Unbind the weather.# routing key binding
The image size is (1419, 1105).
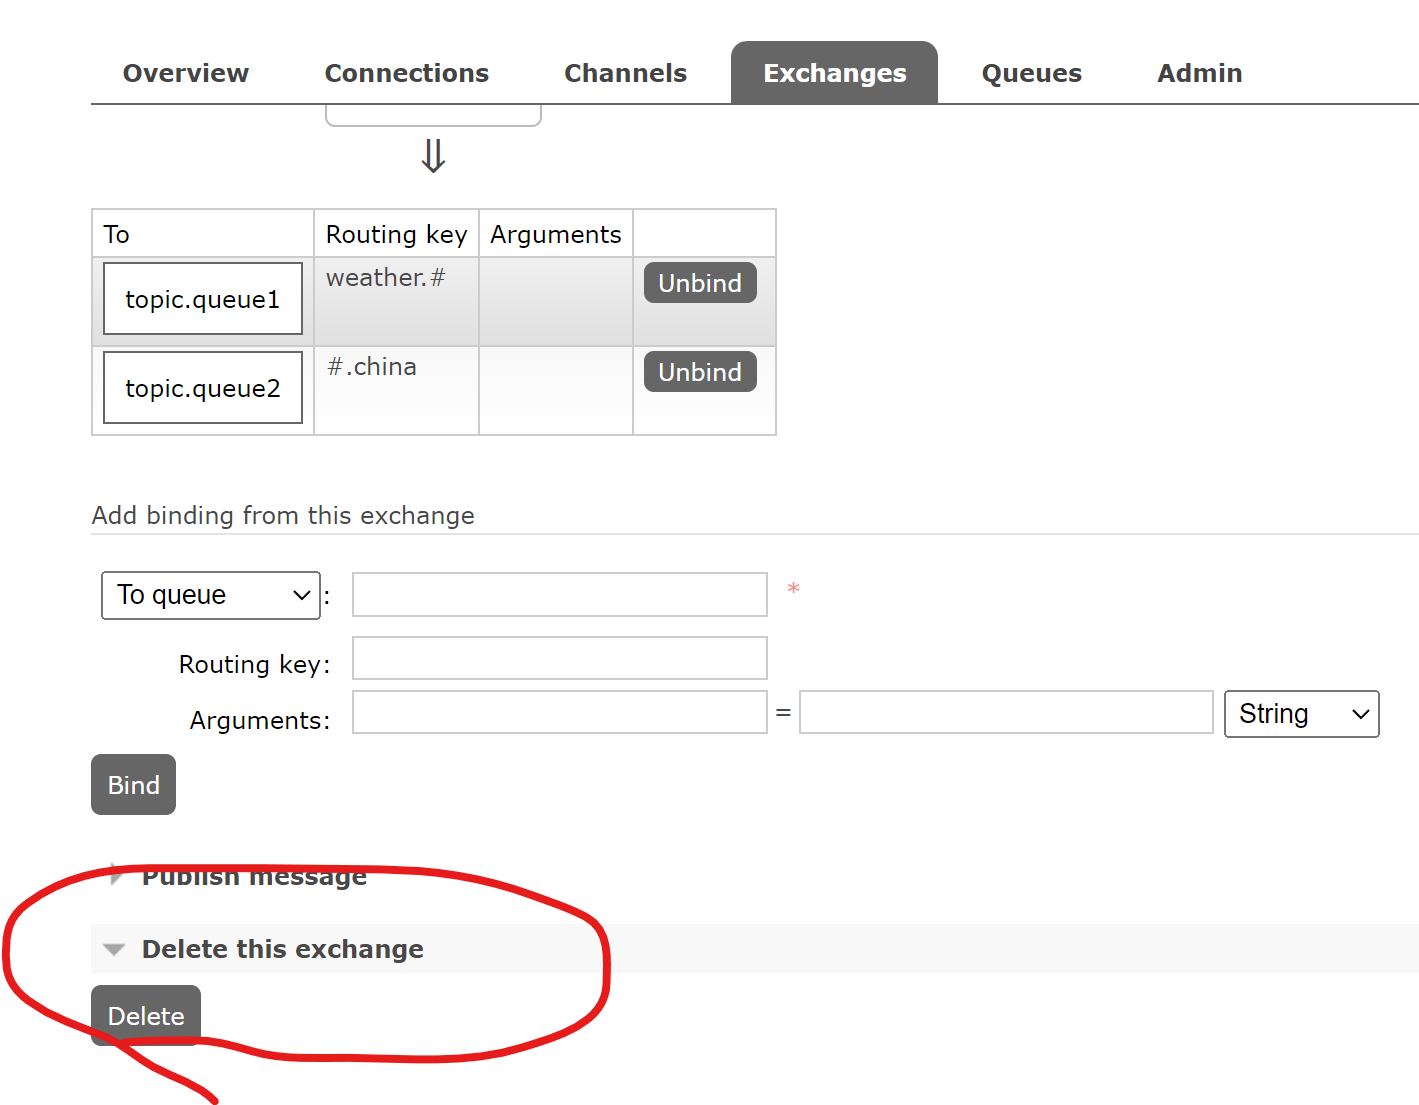[x=699, y=282]
